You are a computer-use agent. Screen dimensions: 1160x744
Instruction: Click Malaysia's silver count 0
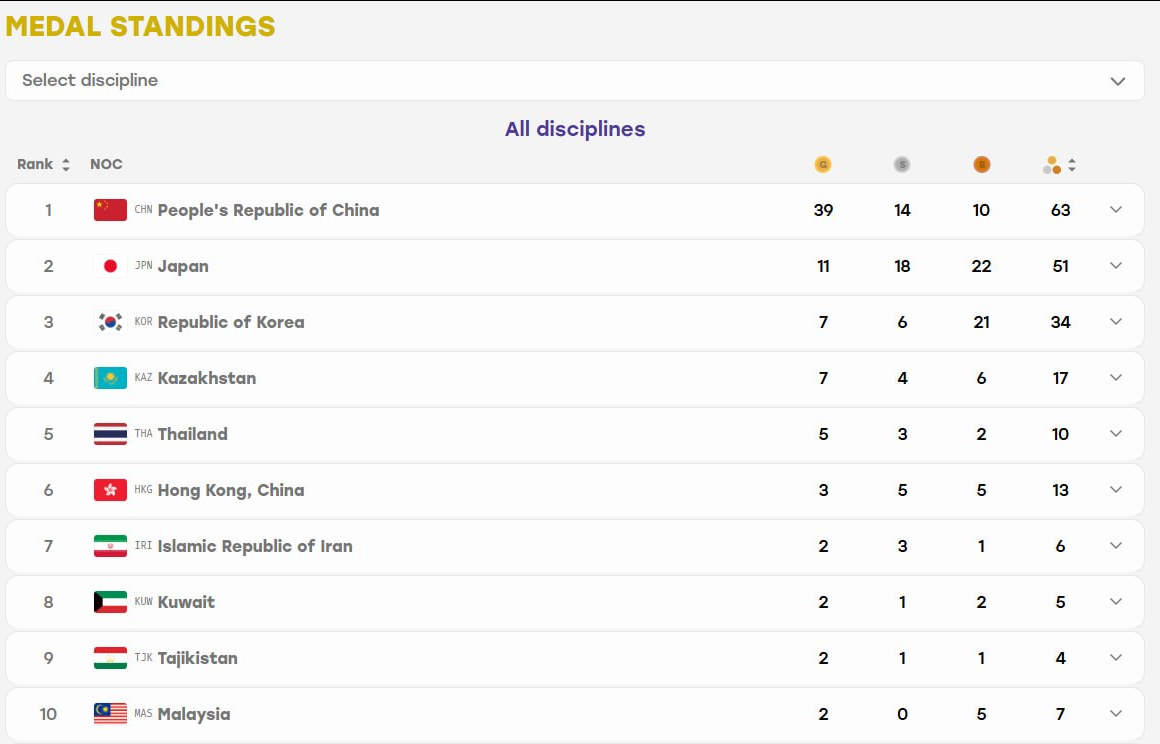pyautogui.click(x=903, y=714)
